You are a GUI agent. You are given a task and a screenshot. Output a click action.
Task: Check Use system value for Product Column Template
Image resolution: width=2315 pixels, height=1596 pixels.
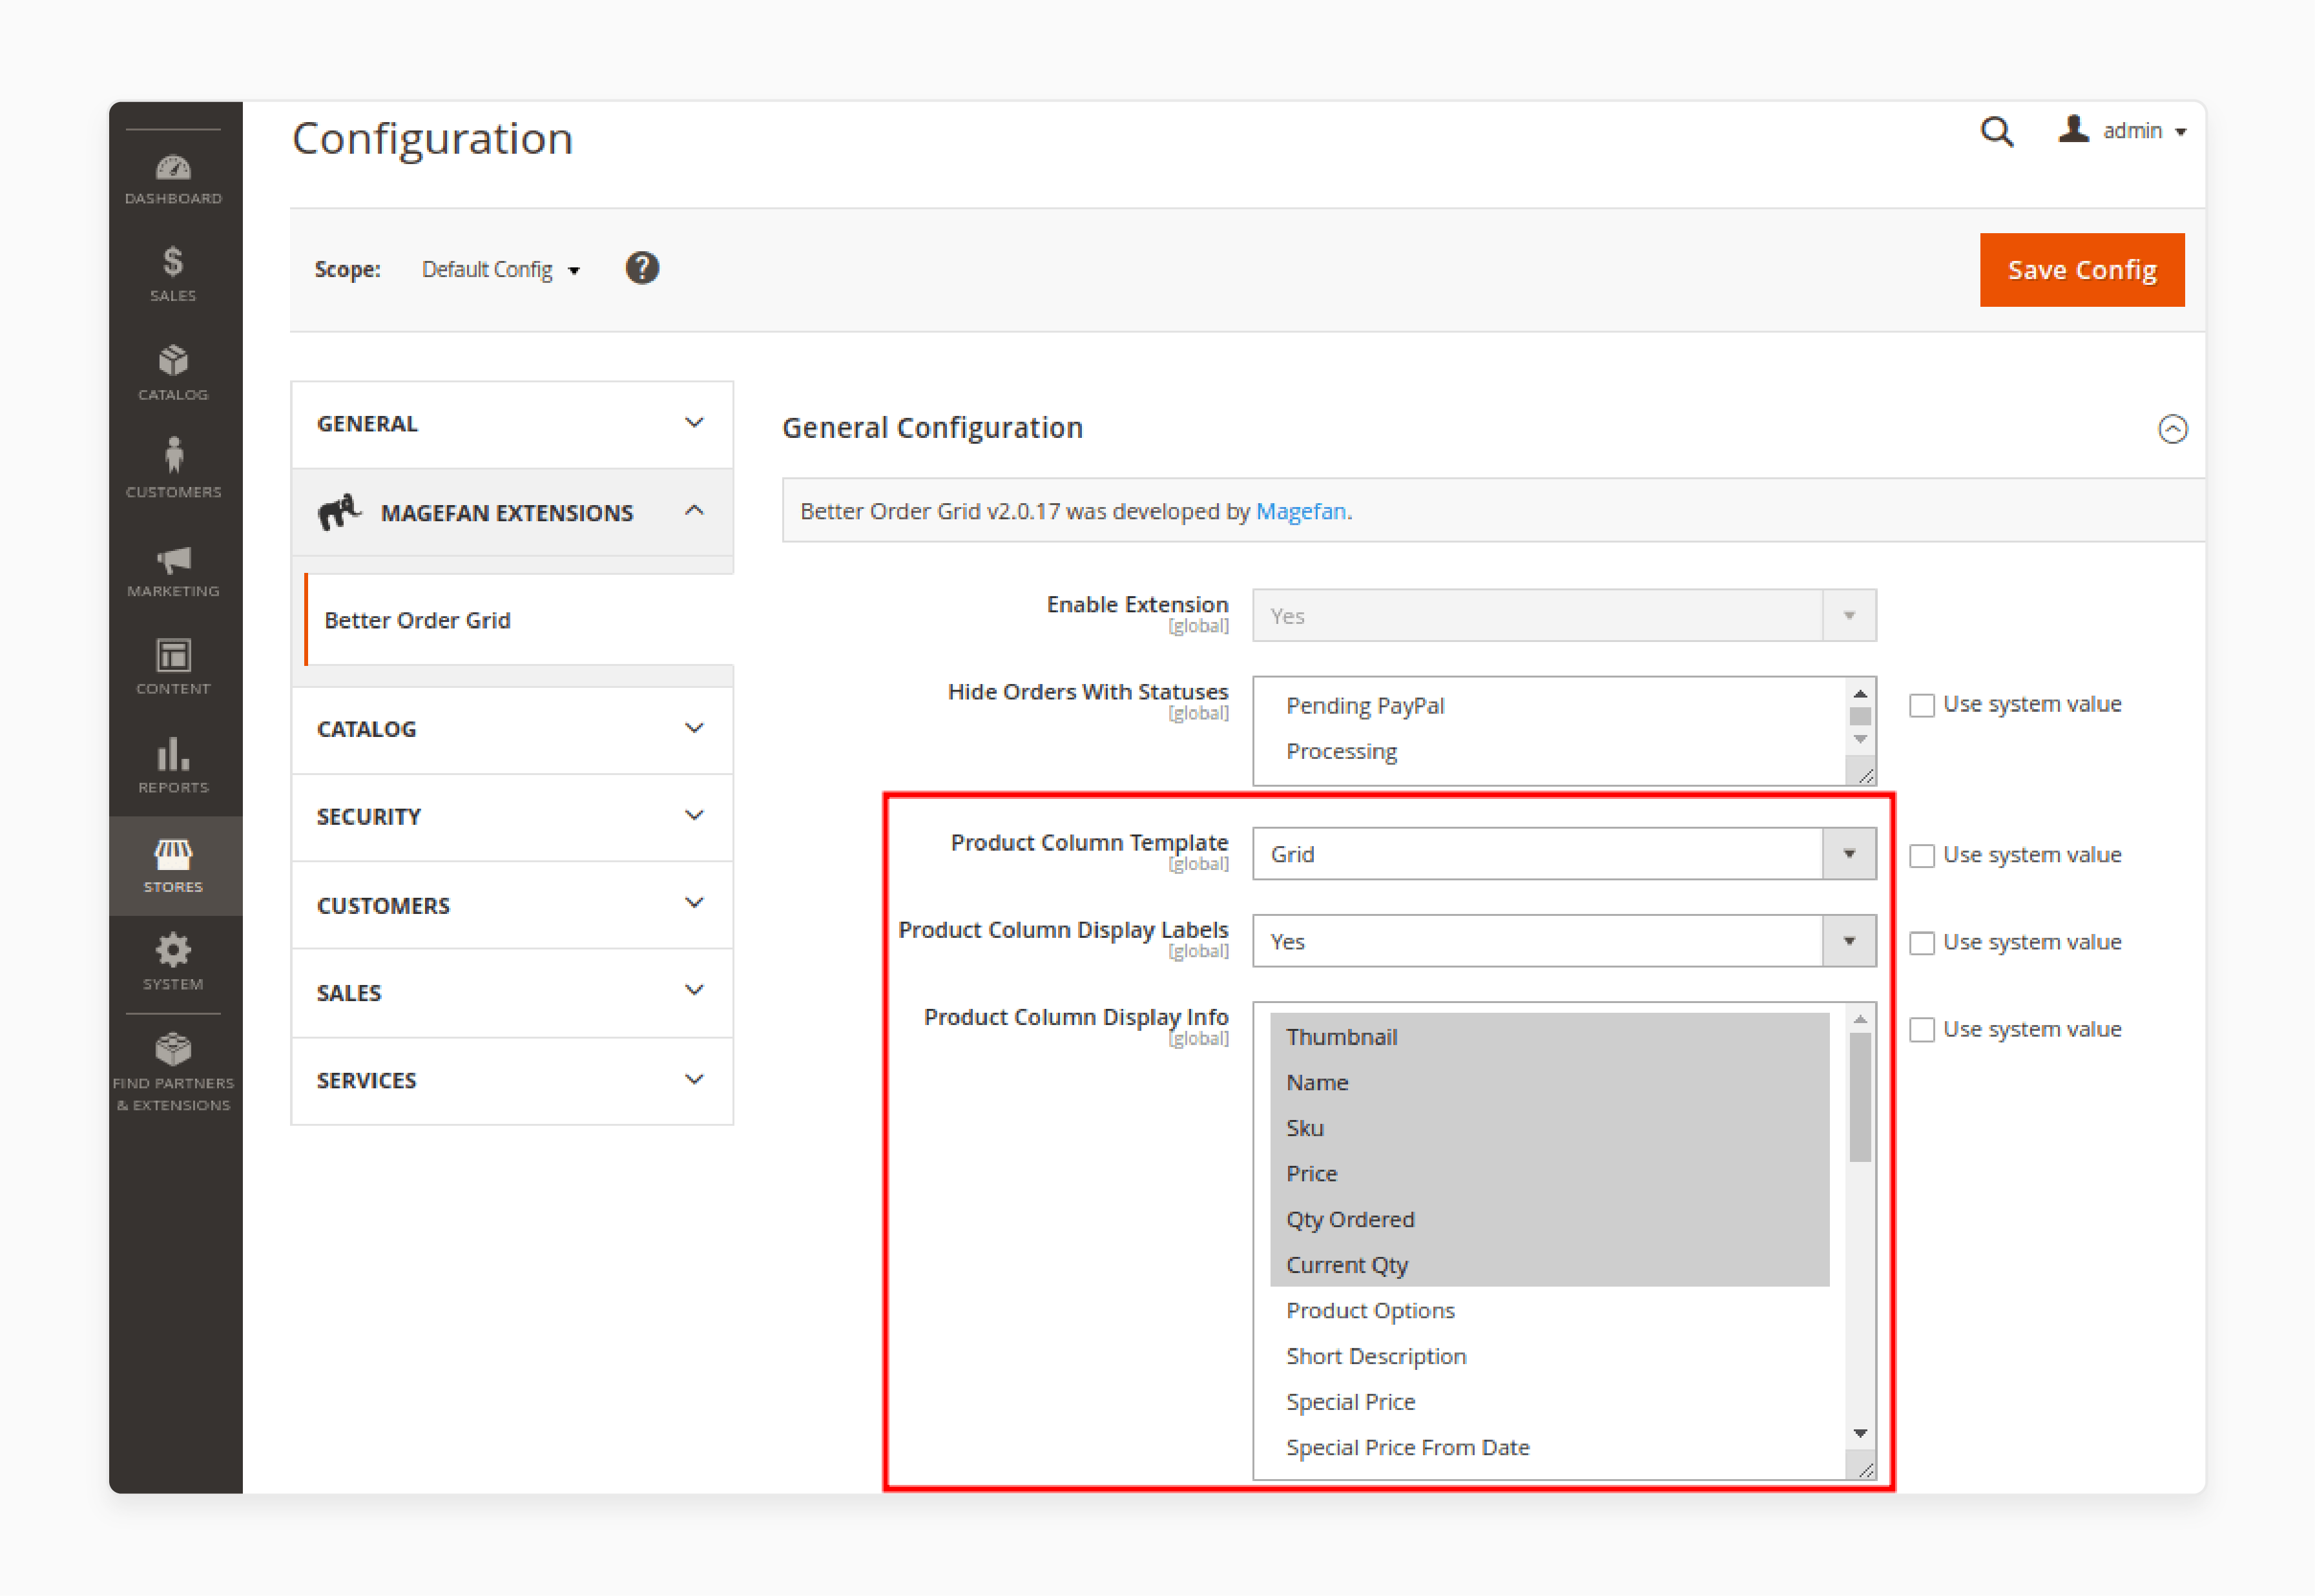click(x=1921, y=856)
